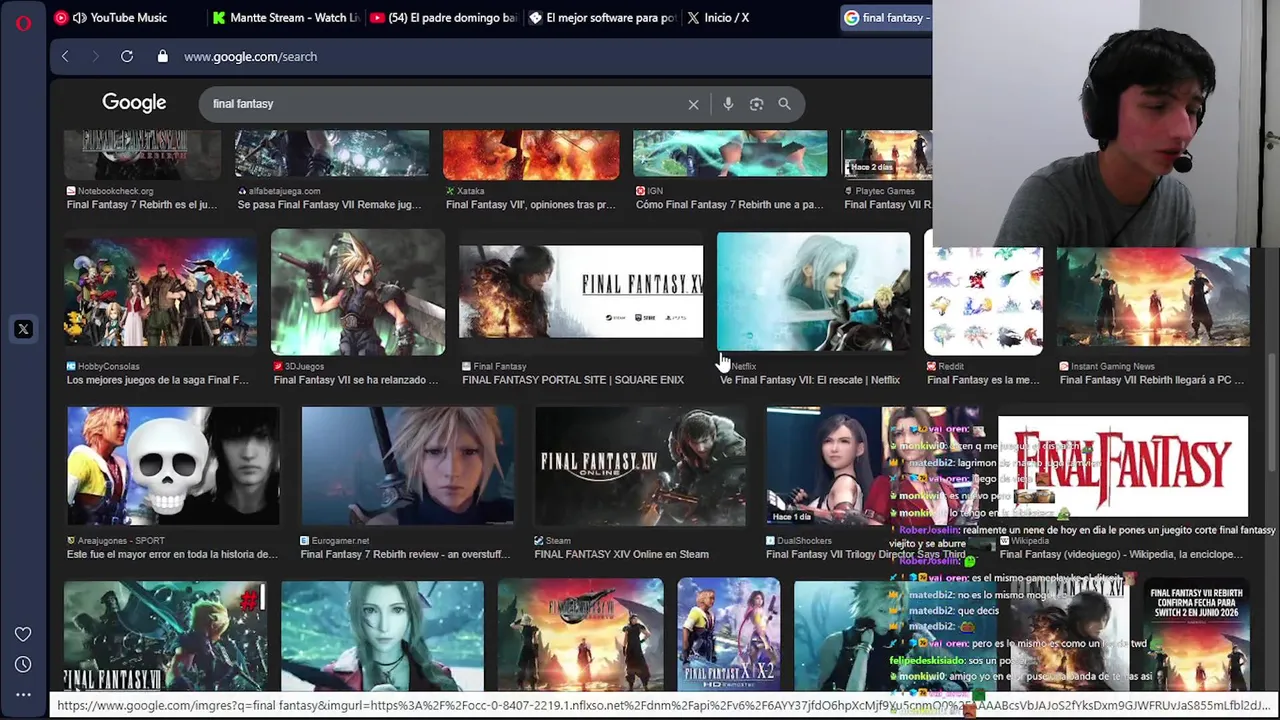Click 'Este fue el mayor error' caption

(172, 554)
